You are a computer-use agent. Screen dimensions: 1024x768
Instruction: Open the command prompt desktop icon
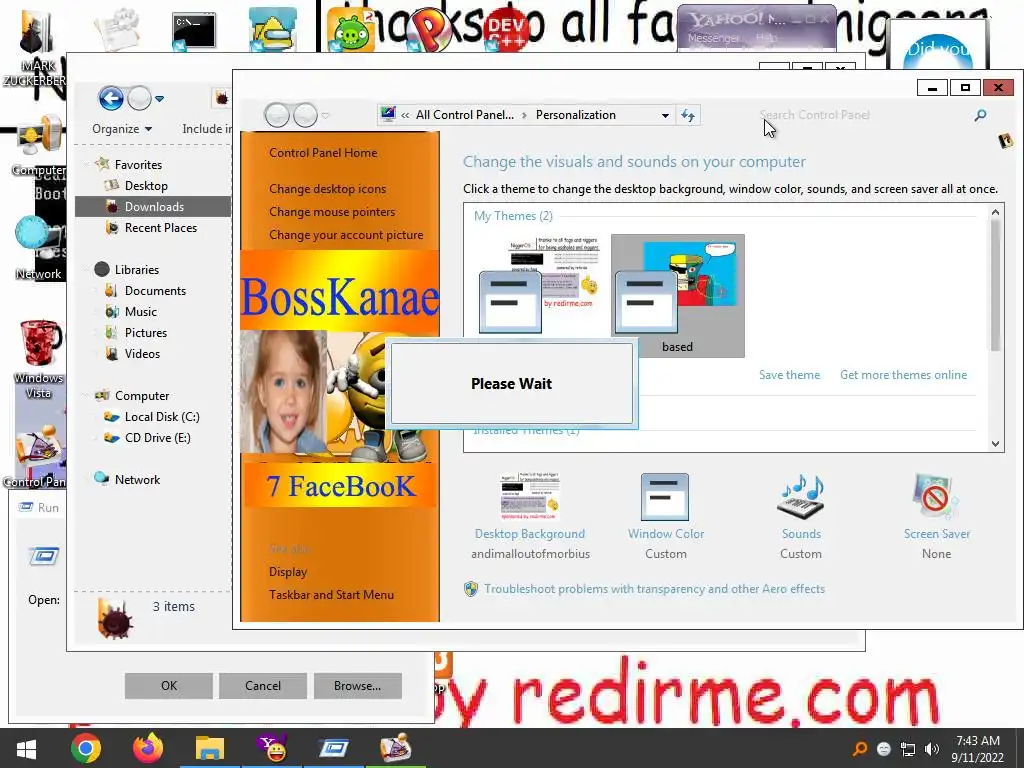coord(193,31)
